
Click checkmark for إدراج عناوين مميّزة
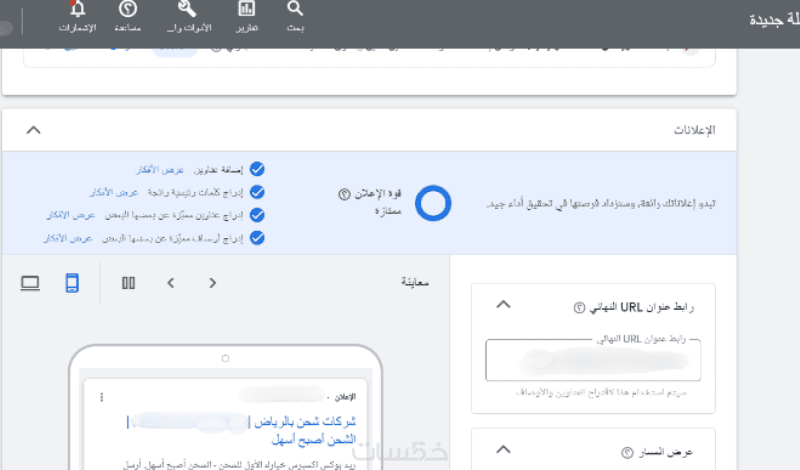tap(257, 215)
